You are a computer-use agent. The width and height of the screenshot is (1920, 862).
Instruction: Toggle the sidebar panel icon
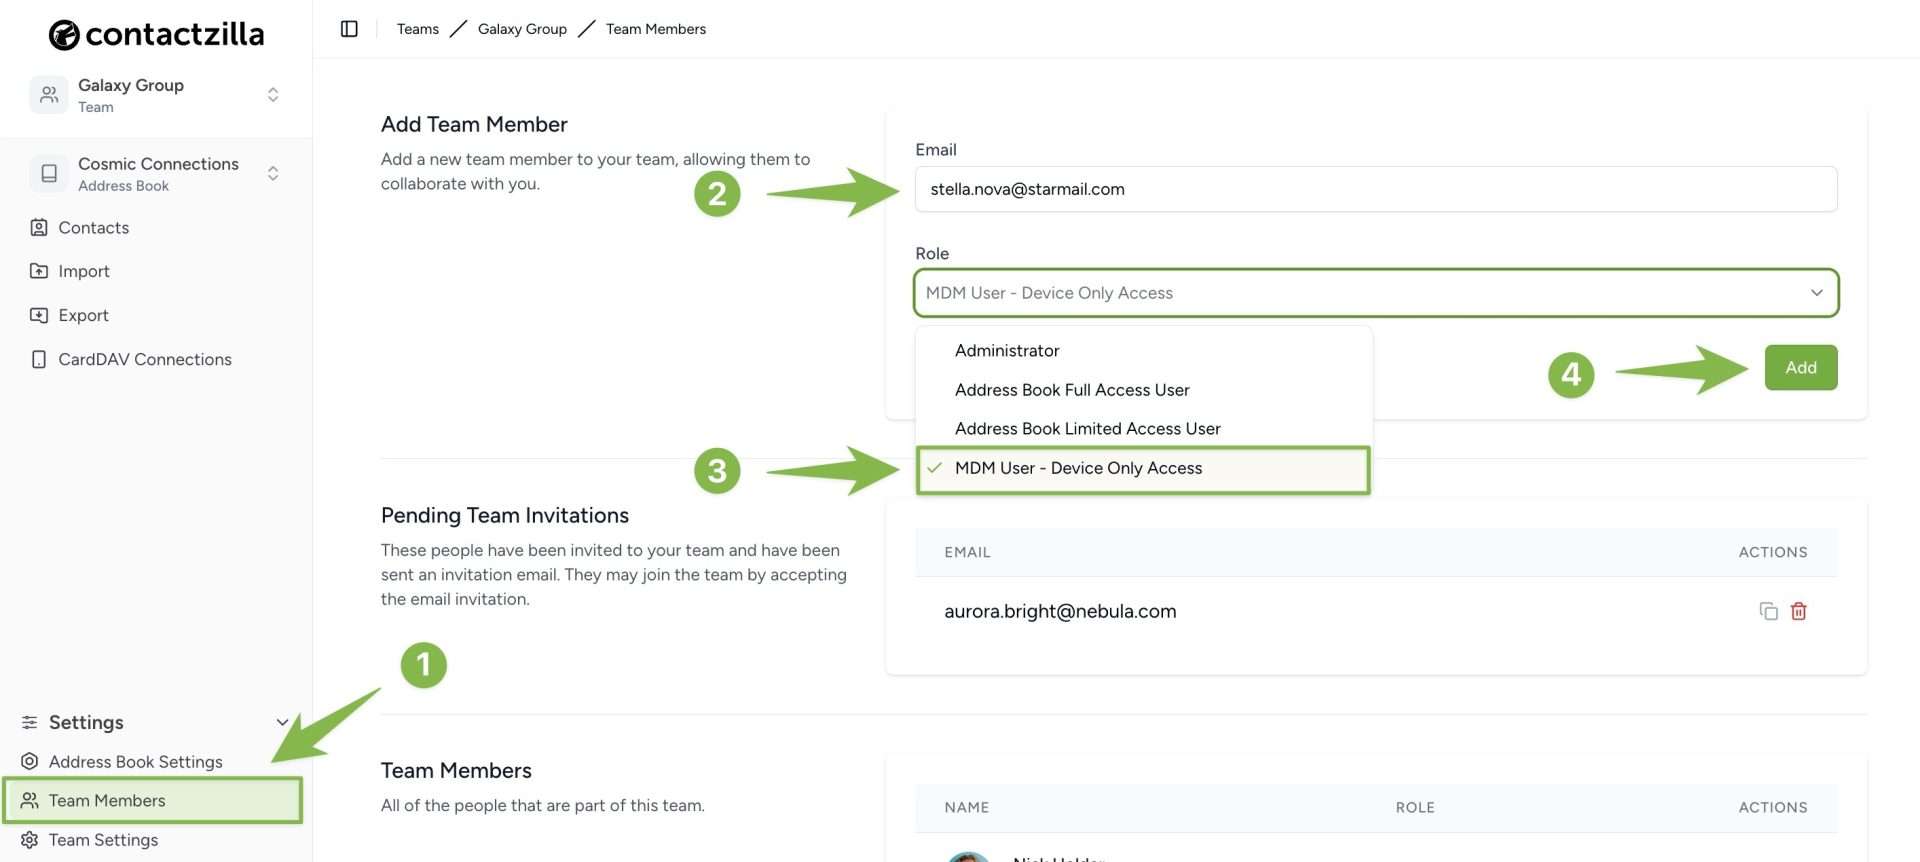pyautogui.click(x=349, y=29)
